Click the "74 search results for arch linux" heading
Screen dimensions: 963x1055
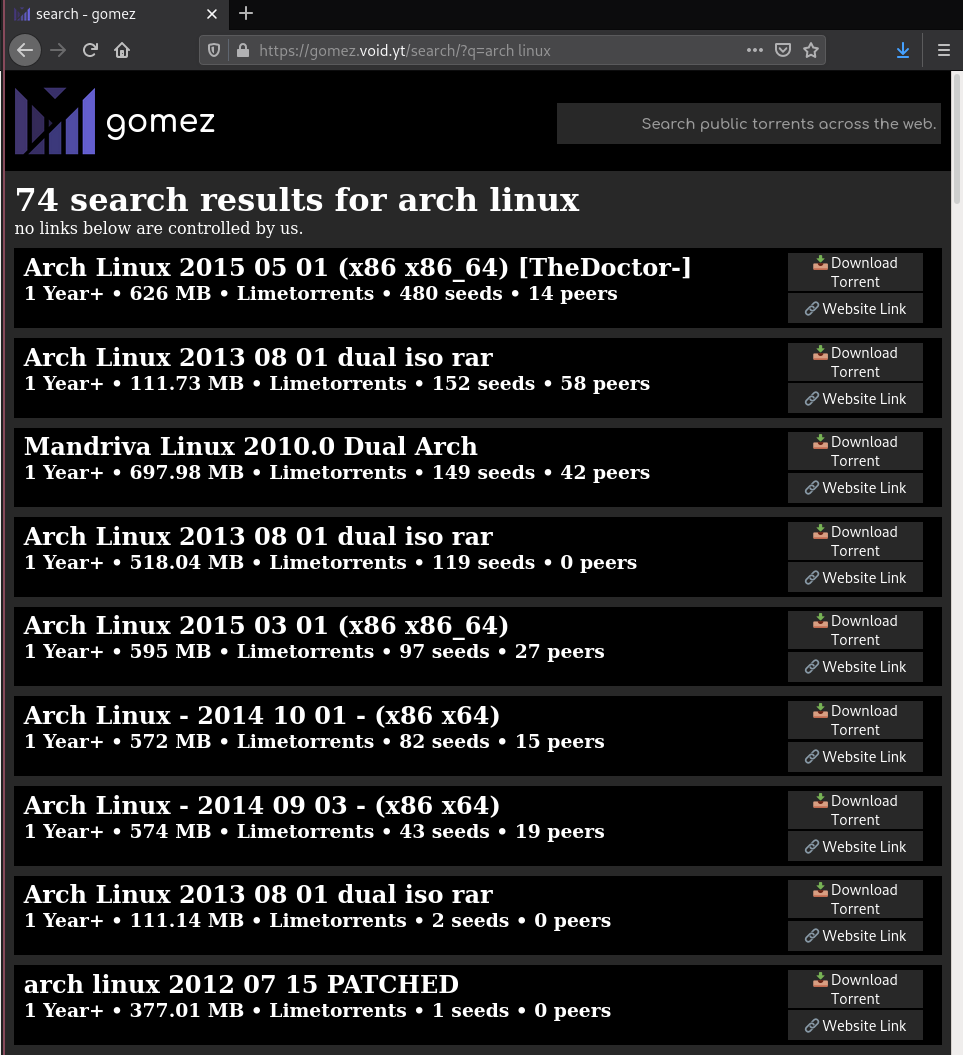click(x=297, y=200)
